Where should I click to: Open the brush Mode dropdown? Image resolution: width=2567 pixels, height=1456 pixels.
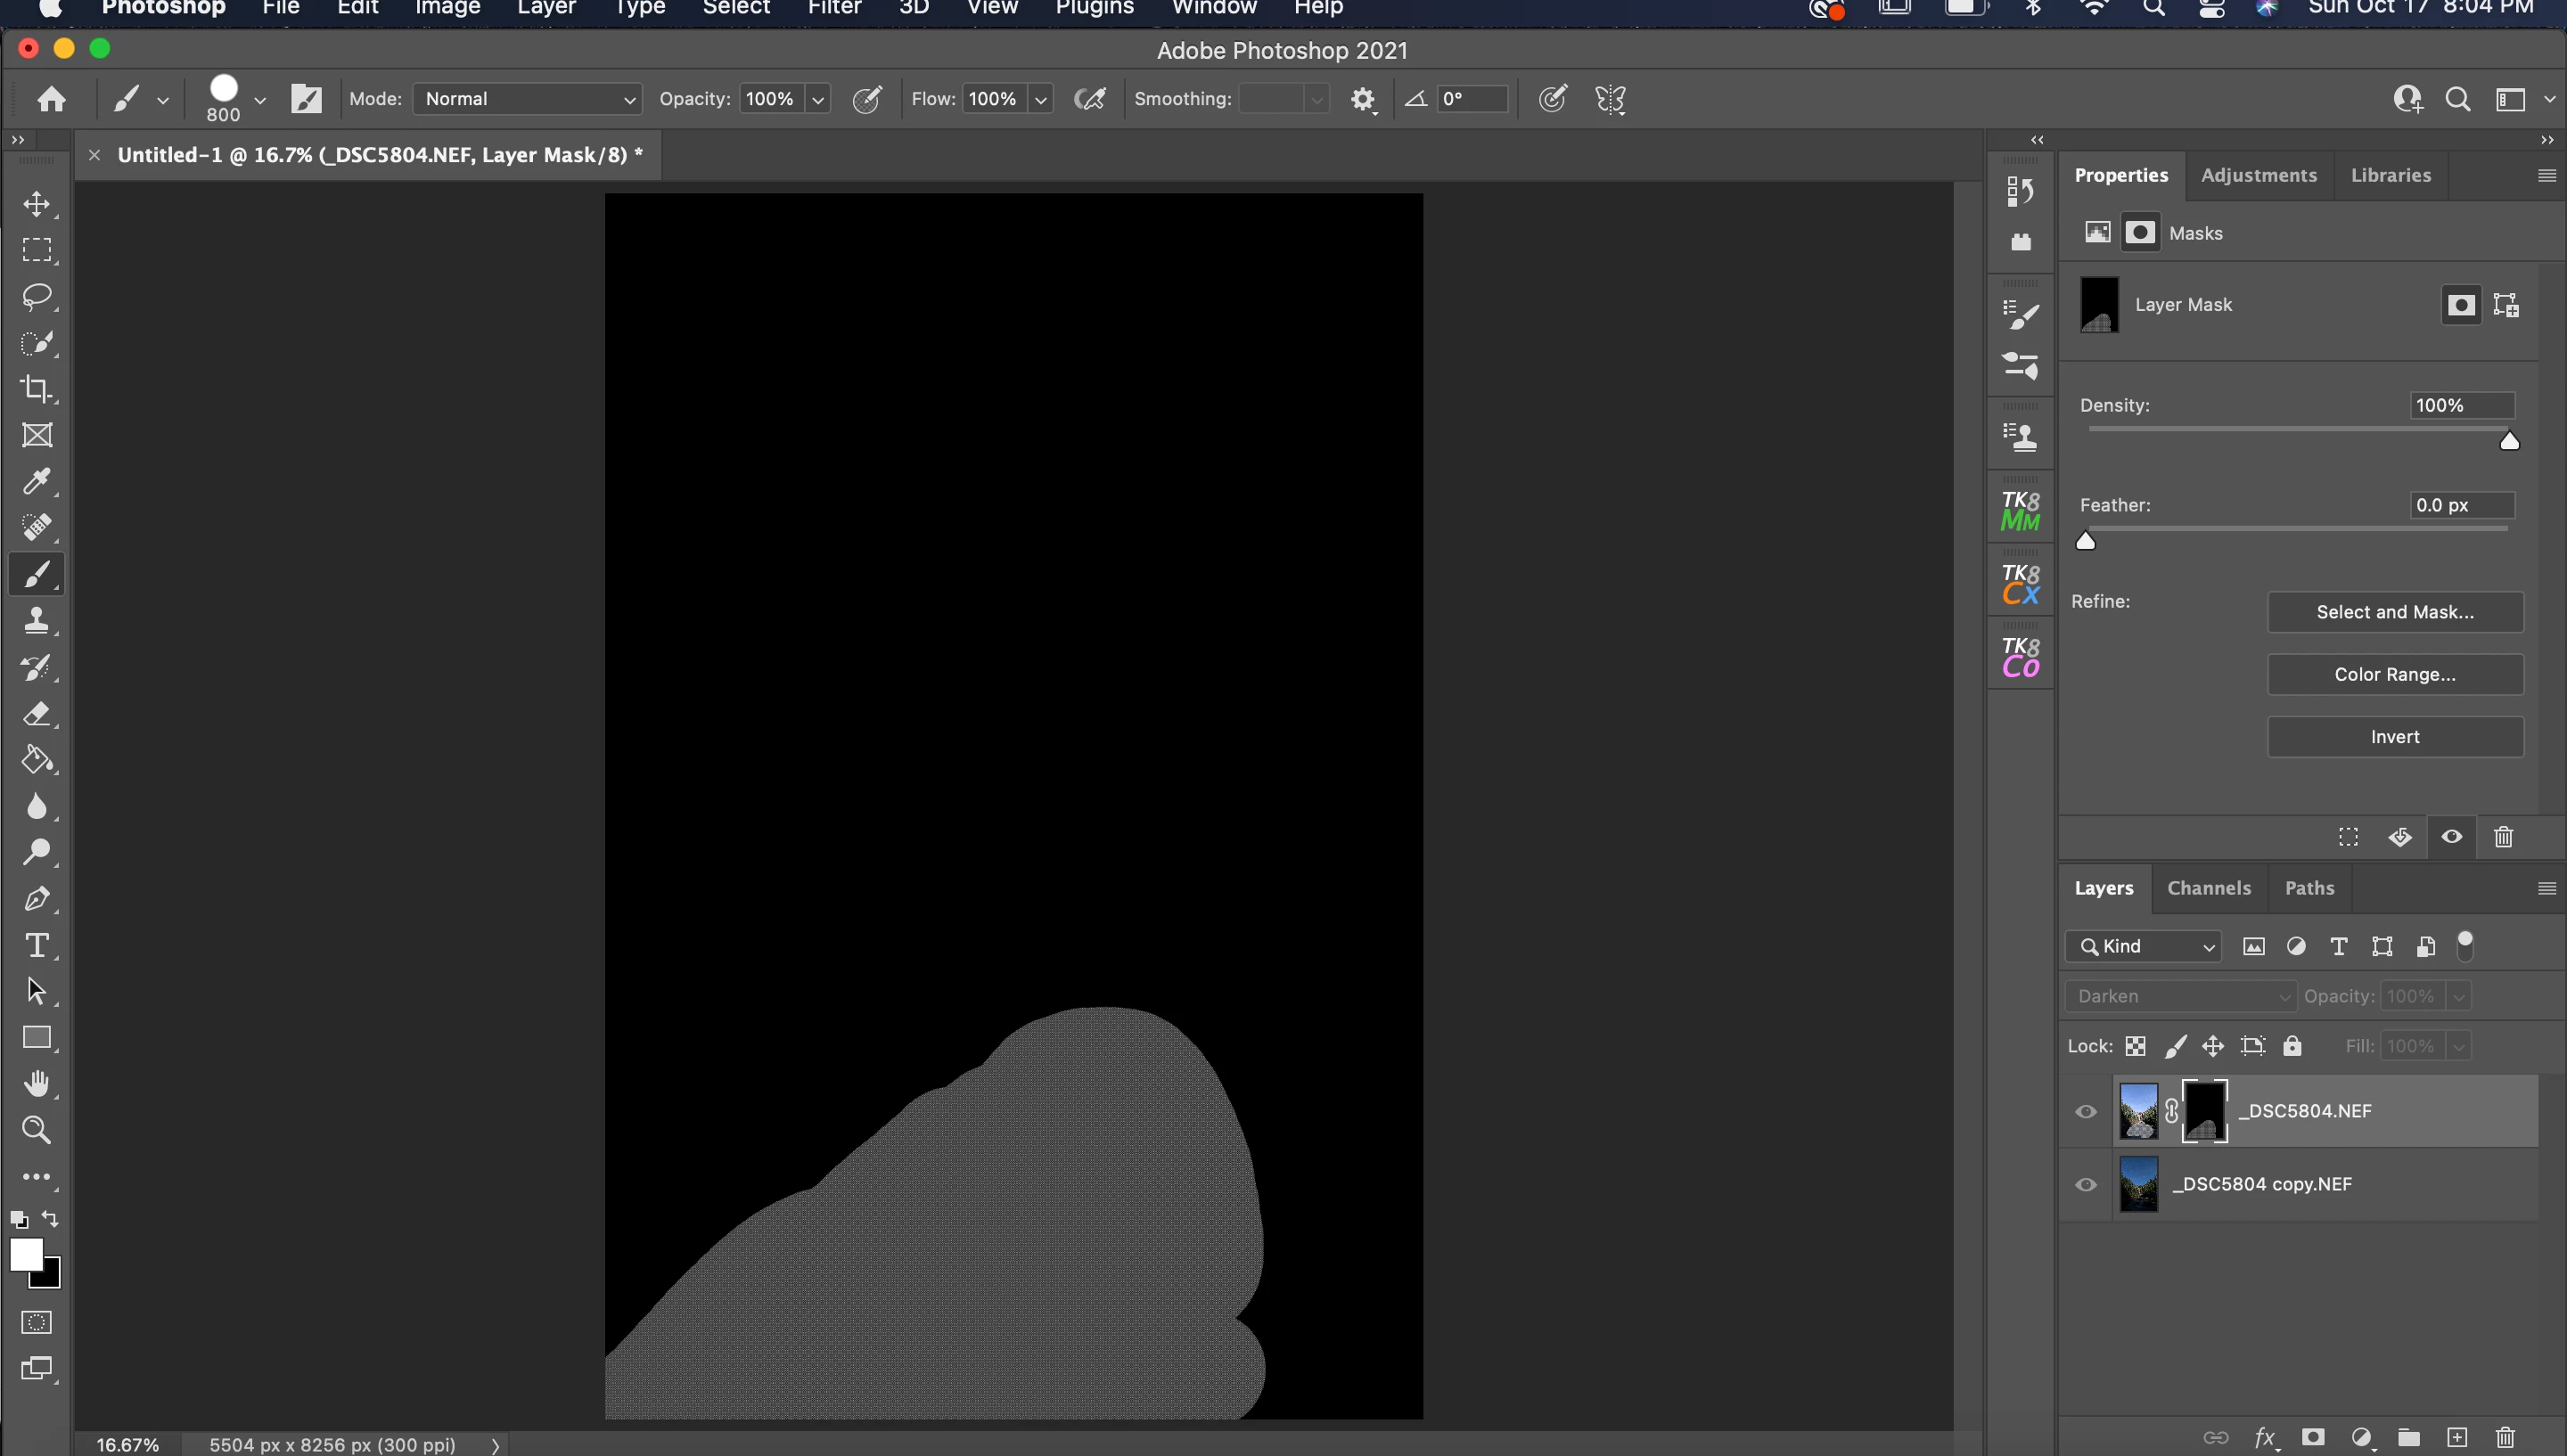(x=527, y=98)
